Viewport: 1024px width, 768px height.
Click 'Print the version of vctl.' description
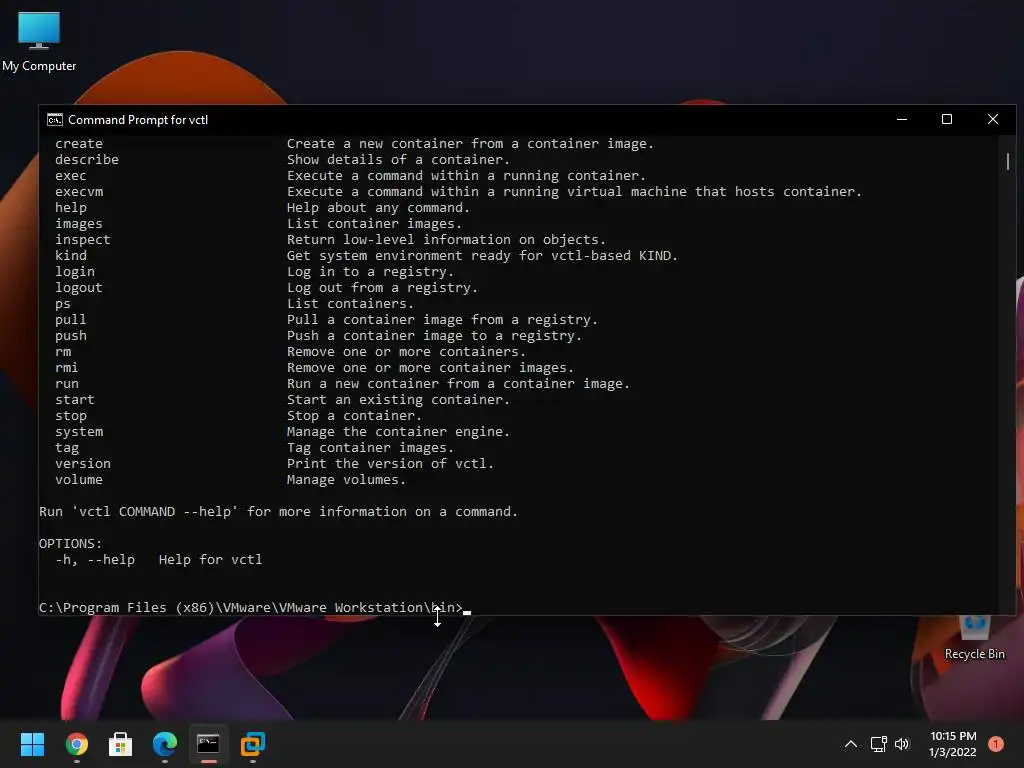[x=390, y=464]
